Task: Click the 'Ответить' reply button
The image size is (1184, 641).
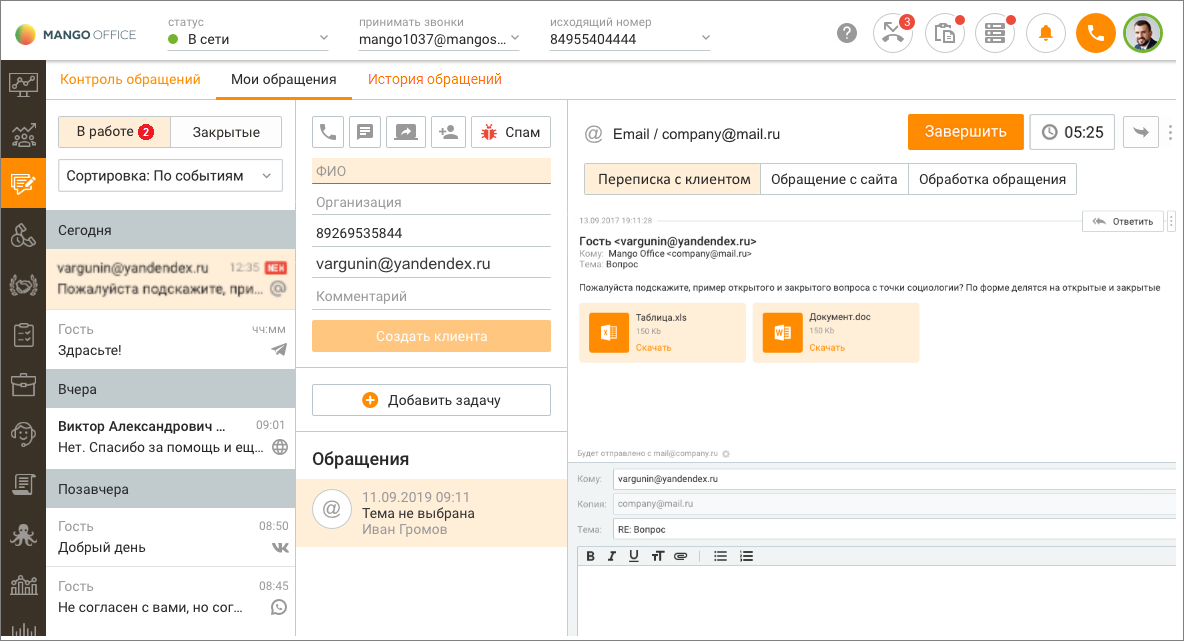Action: [x=1123, y=221]
